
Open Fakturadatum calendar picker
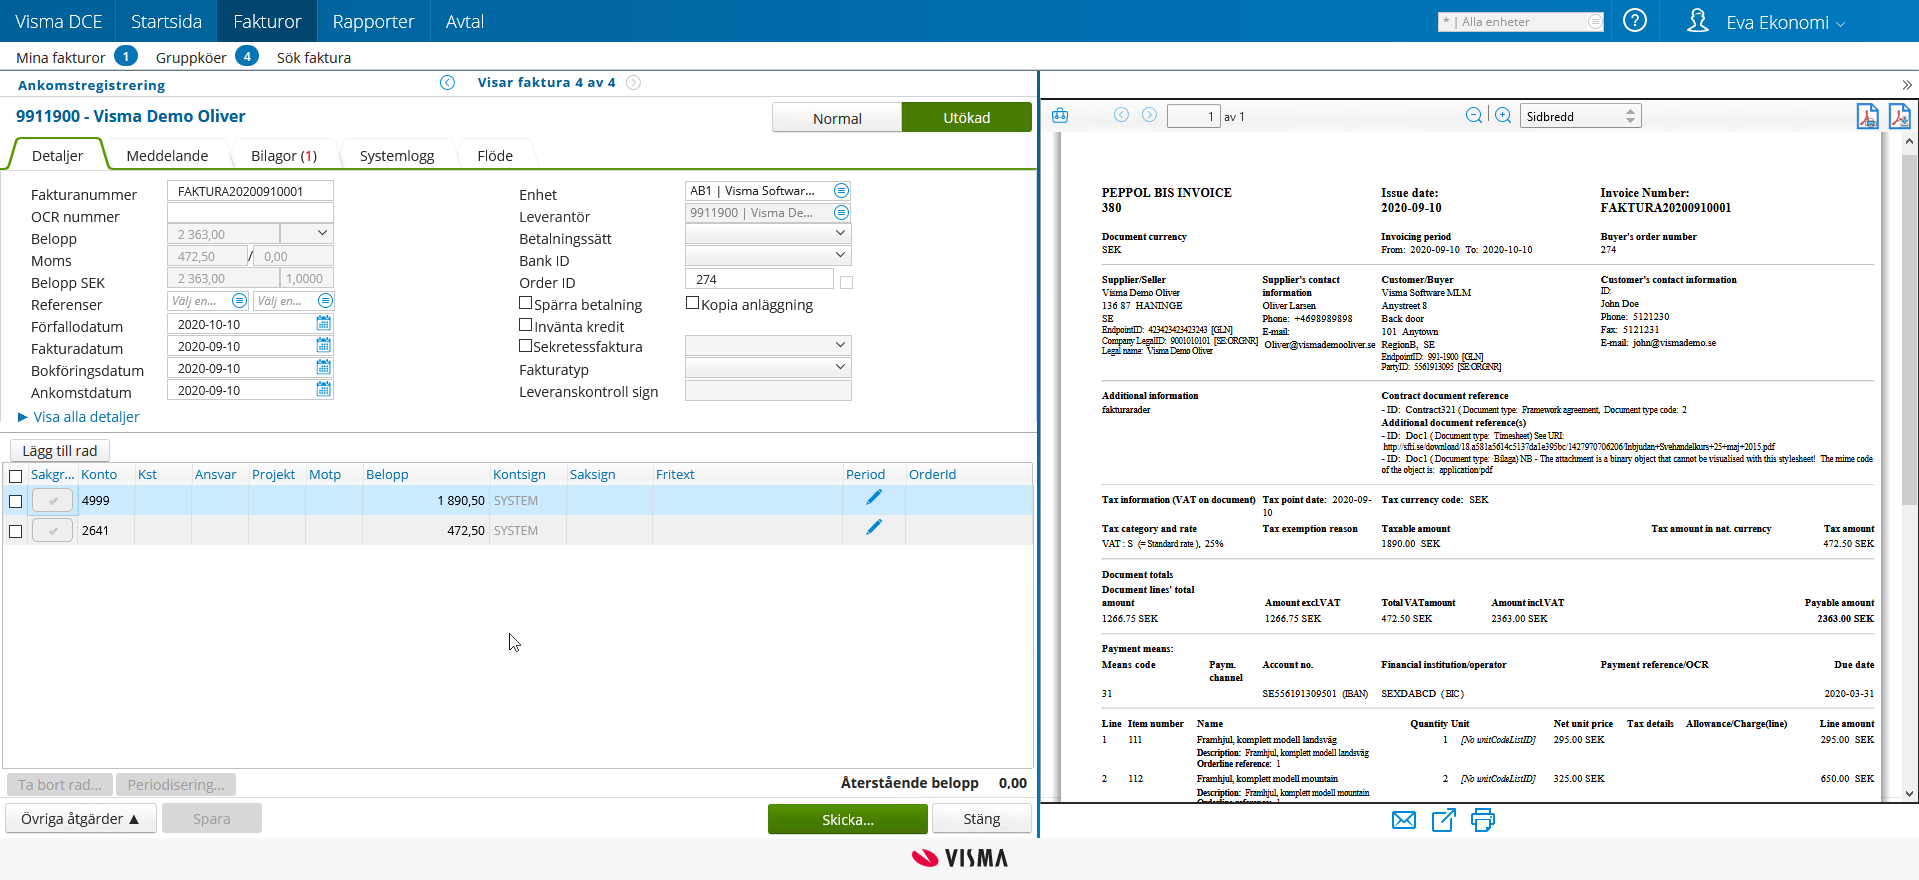tap(324, 345)
